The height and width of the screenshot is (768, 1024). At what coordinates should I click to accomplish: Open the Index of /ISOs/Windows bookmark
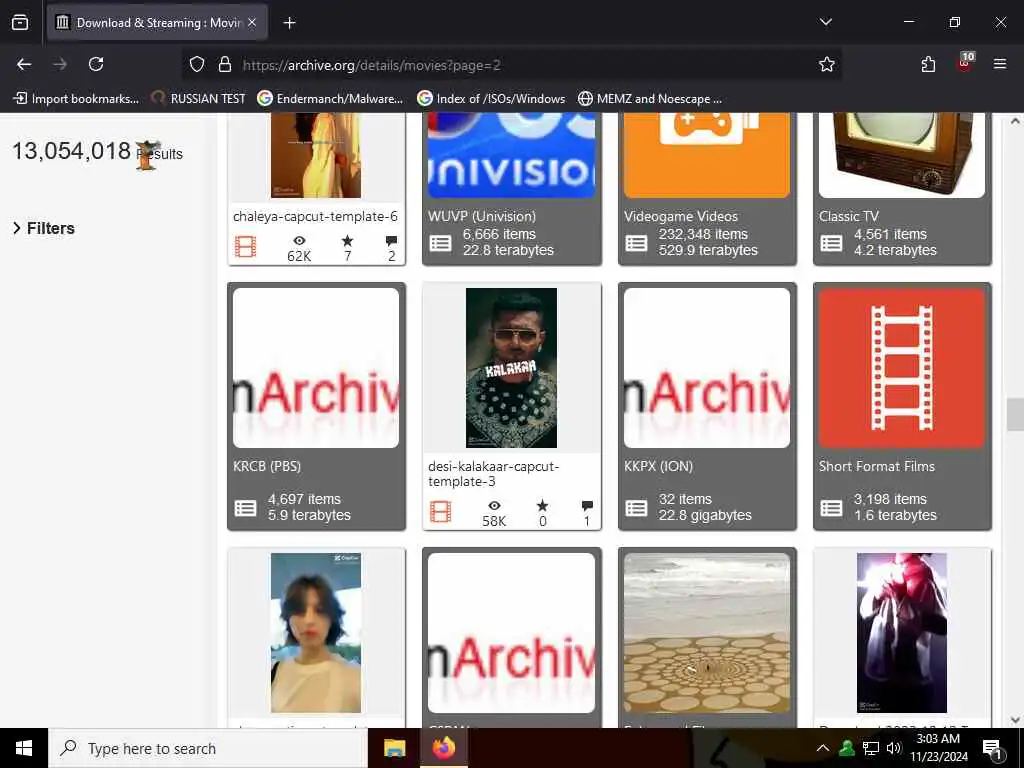point(490,99)
